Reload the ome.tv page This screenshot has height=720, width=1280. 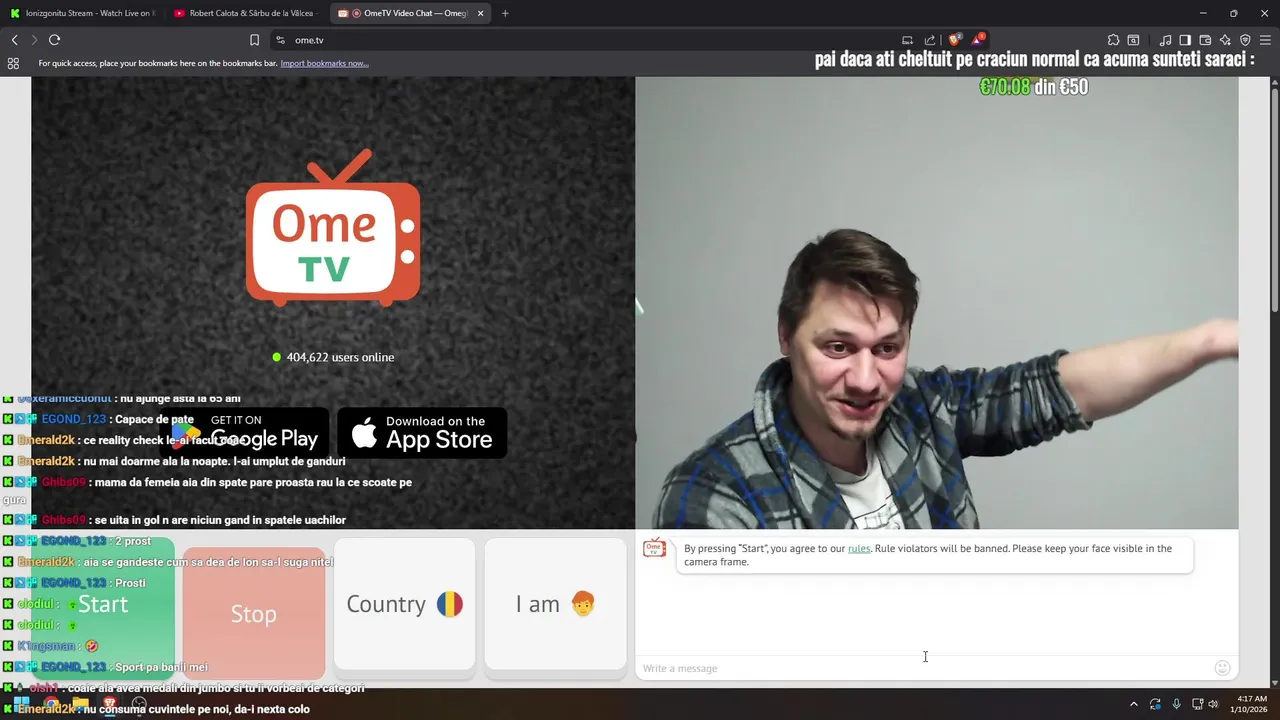(54, 40)
